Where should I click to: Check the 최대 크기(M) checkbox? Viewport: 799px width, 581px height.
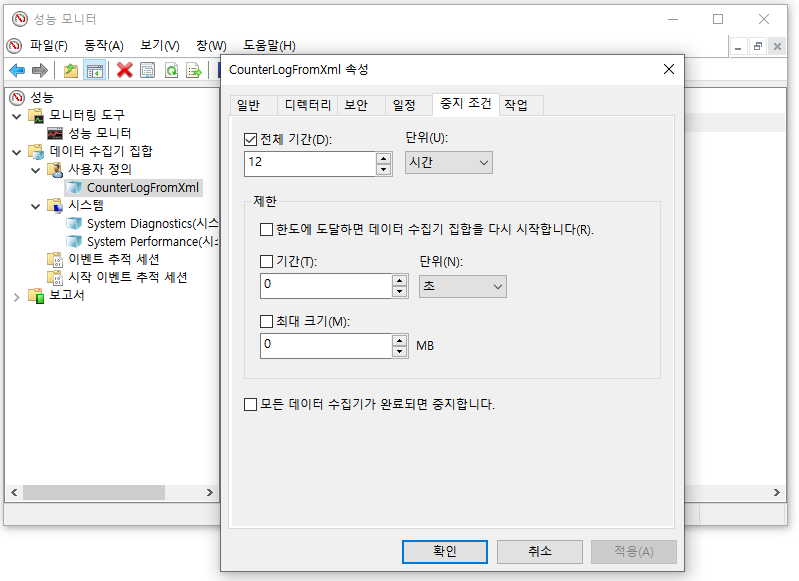[x=267, y=321]
